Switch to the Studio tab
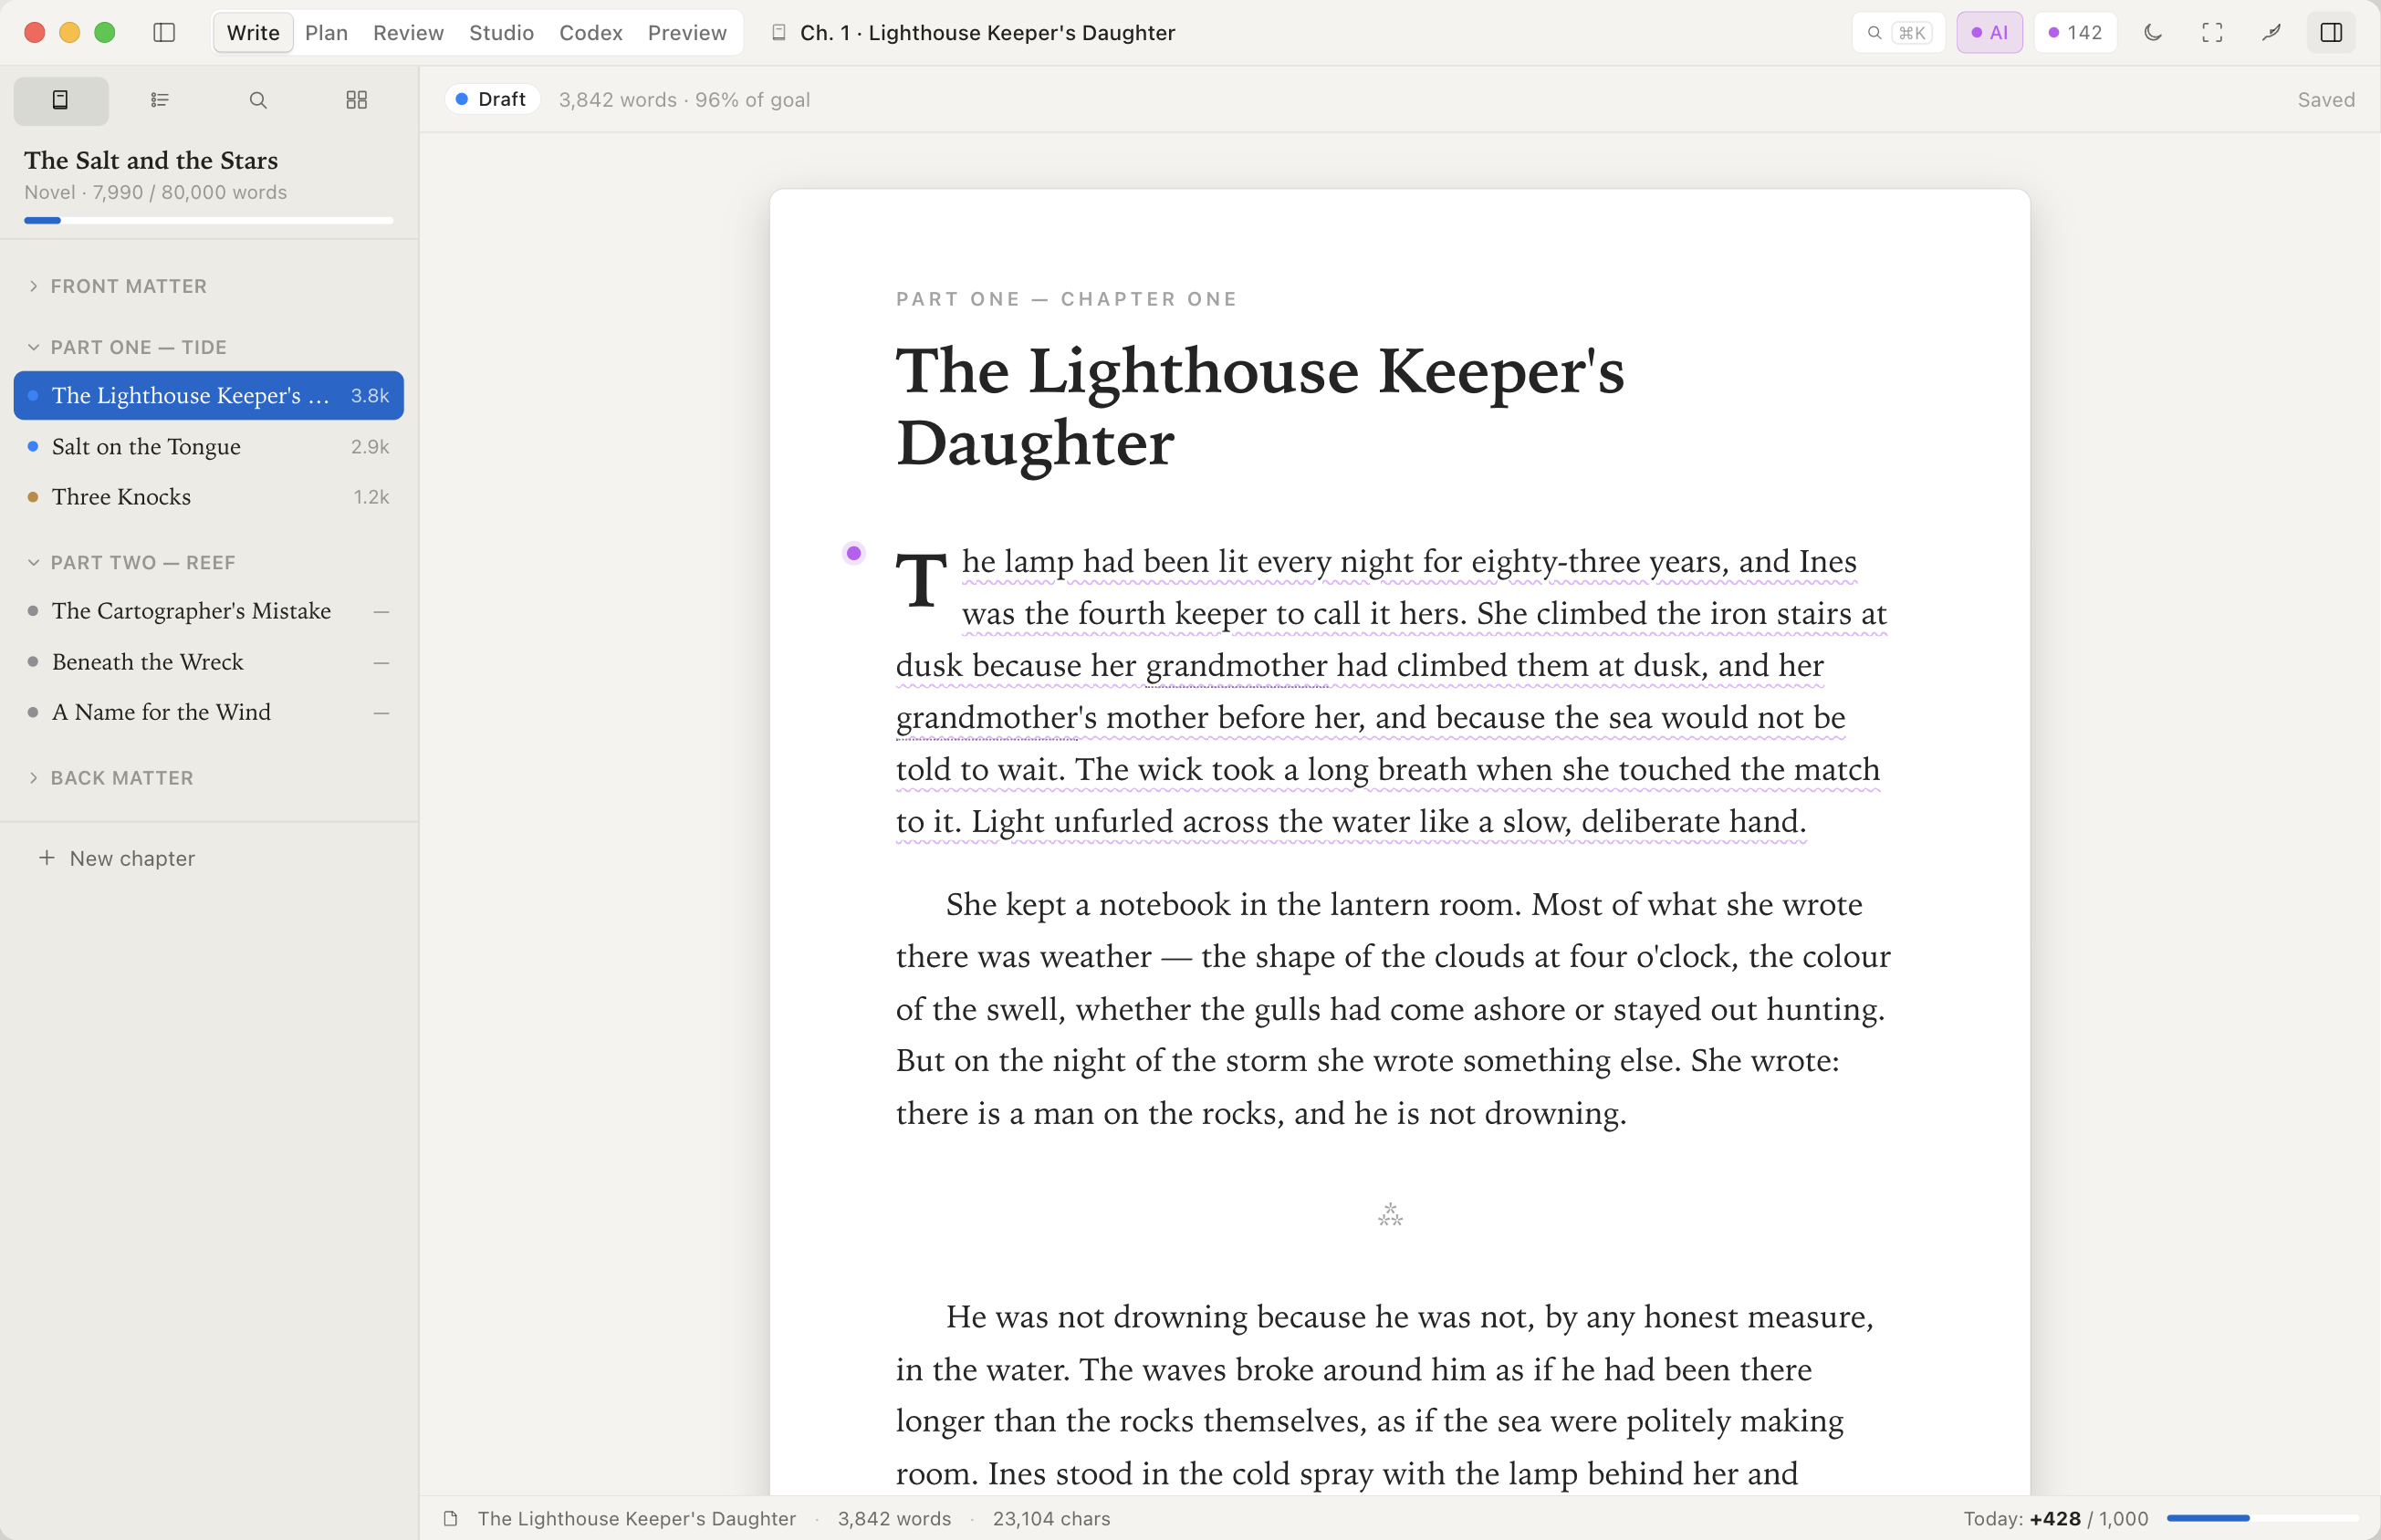The width and height of the screenshot is (2381, 1540). point(501,33)
